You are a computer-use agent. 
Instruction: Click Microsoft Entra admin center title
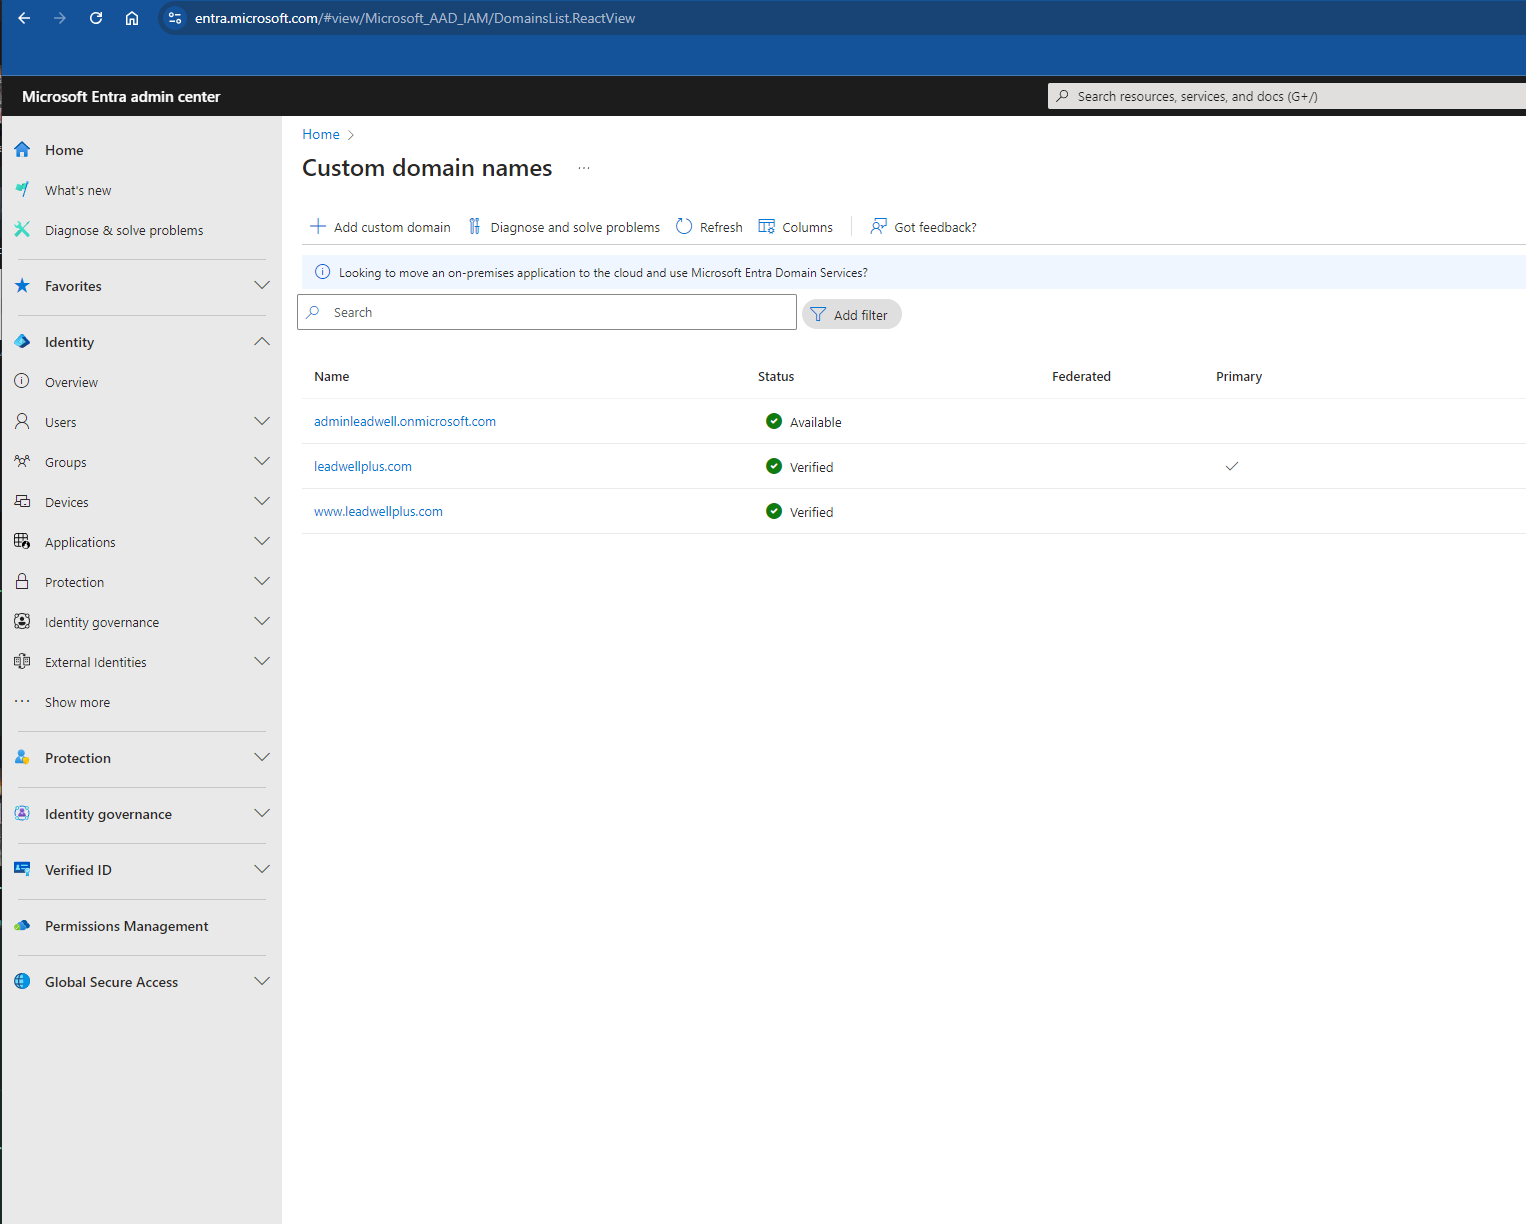click(x=121, y=96)
